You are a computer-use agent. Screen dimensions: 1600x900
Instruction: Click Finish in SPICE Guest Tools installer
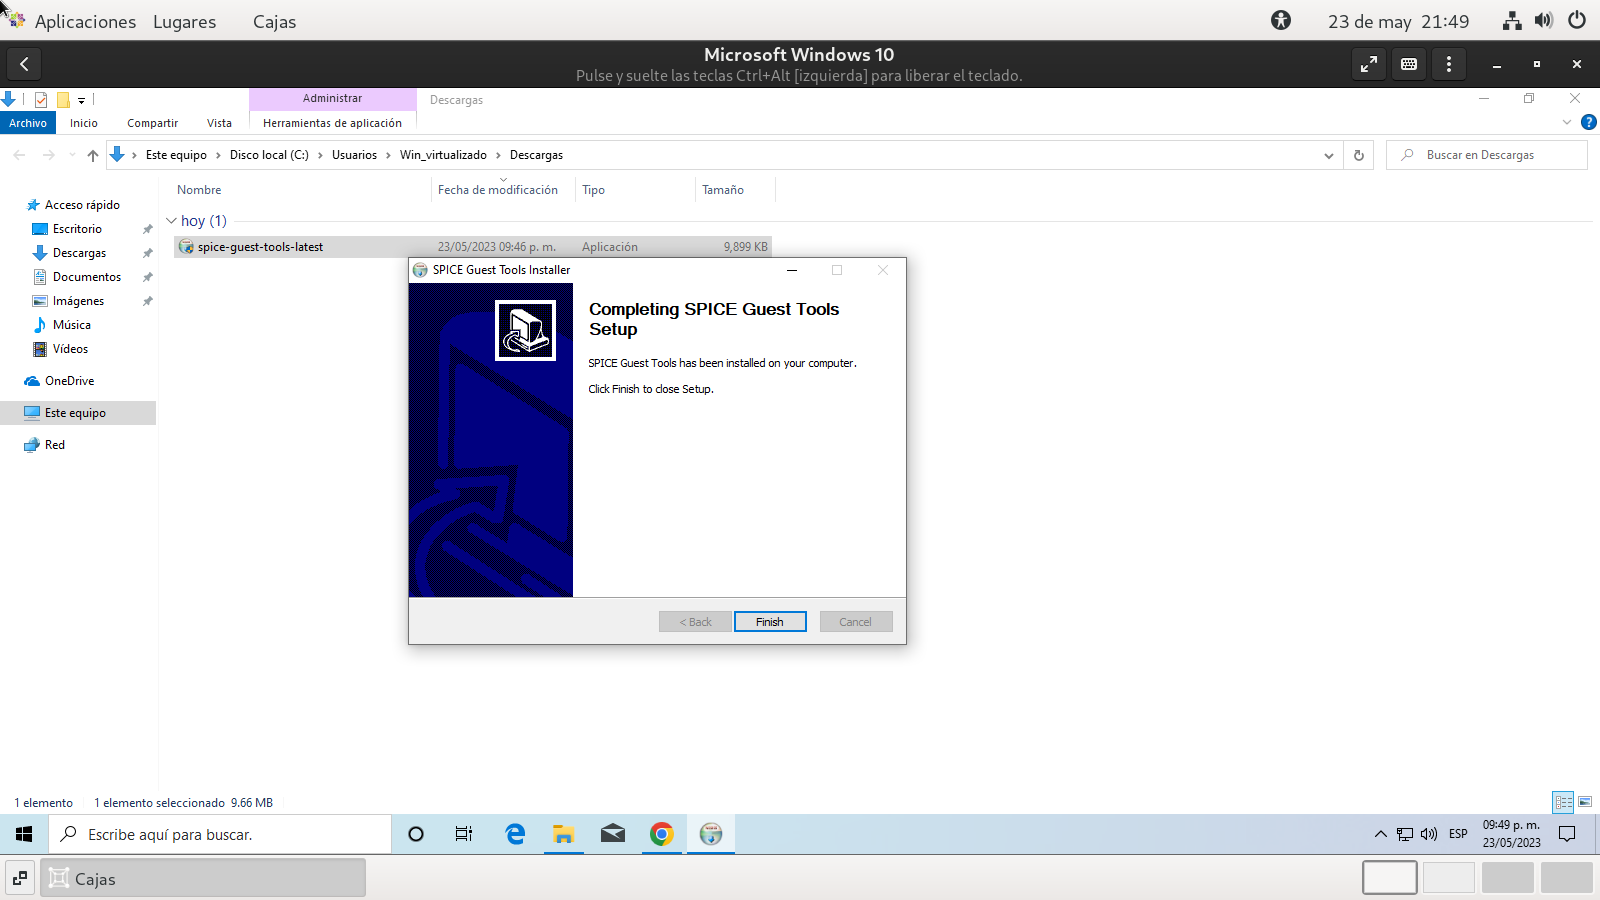pyautogui.click(x=770, y=622)
